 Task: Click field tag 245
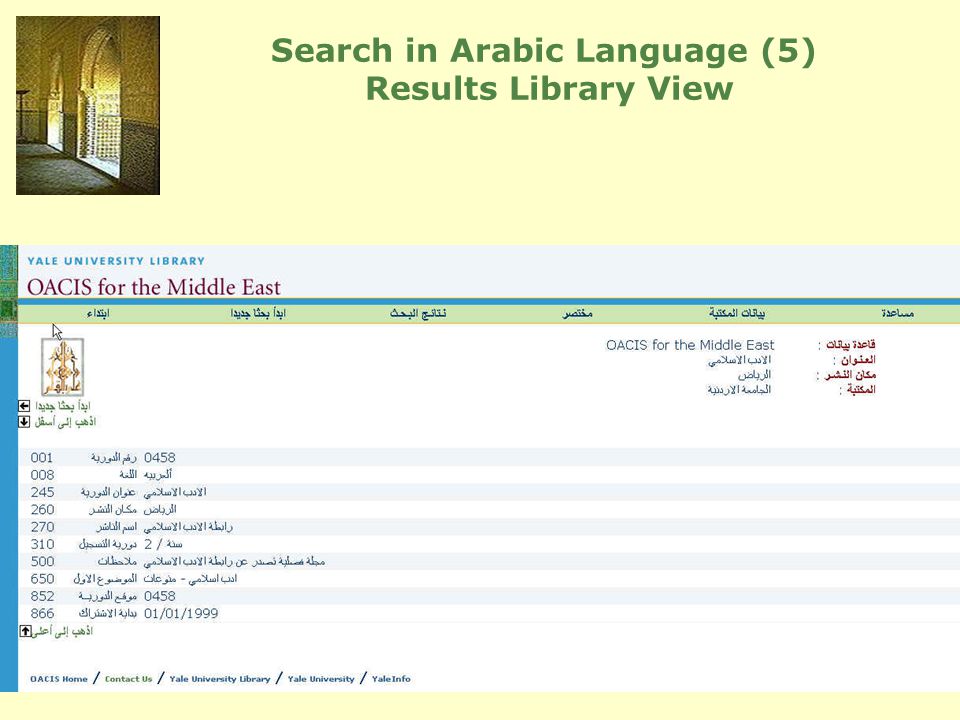[x=42, y=492]
